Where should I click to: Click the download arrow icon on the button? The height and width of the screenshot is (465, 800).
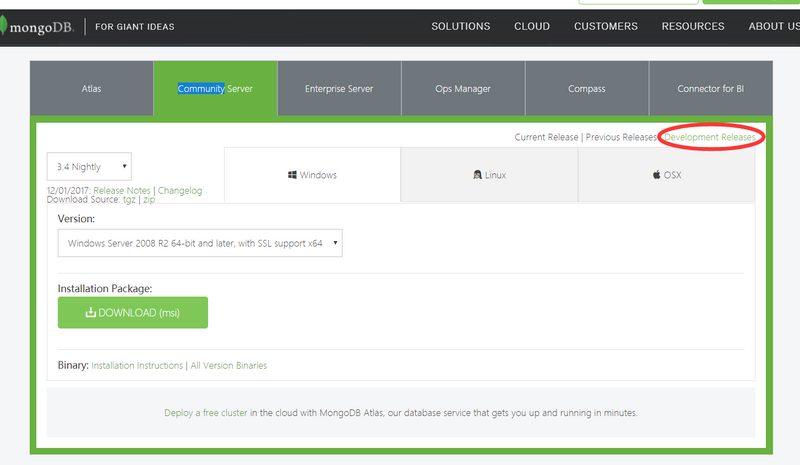pyautogui.click(x=90, y=312)
